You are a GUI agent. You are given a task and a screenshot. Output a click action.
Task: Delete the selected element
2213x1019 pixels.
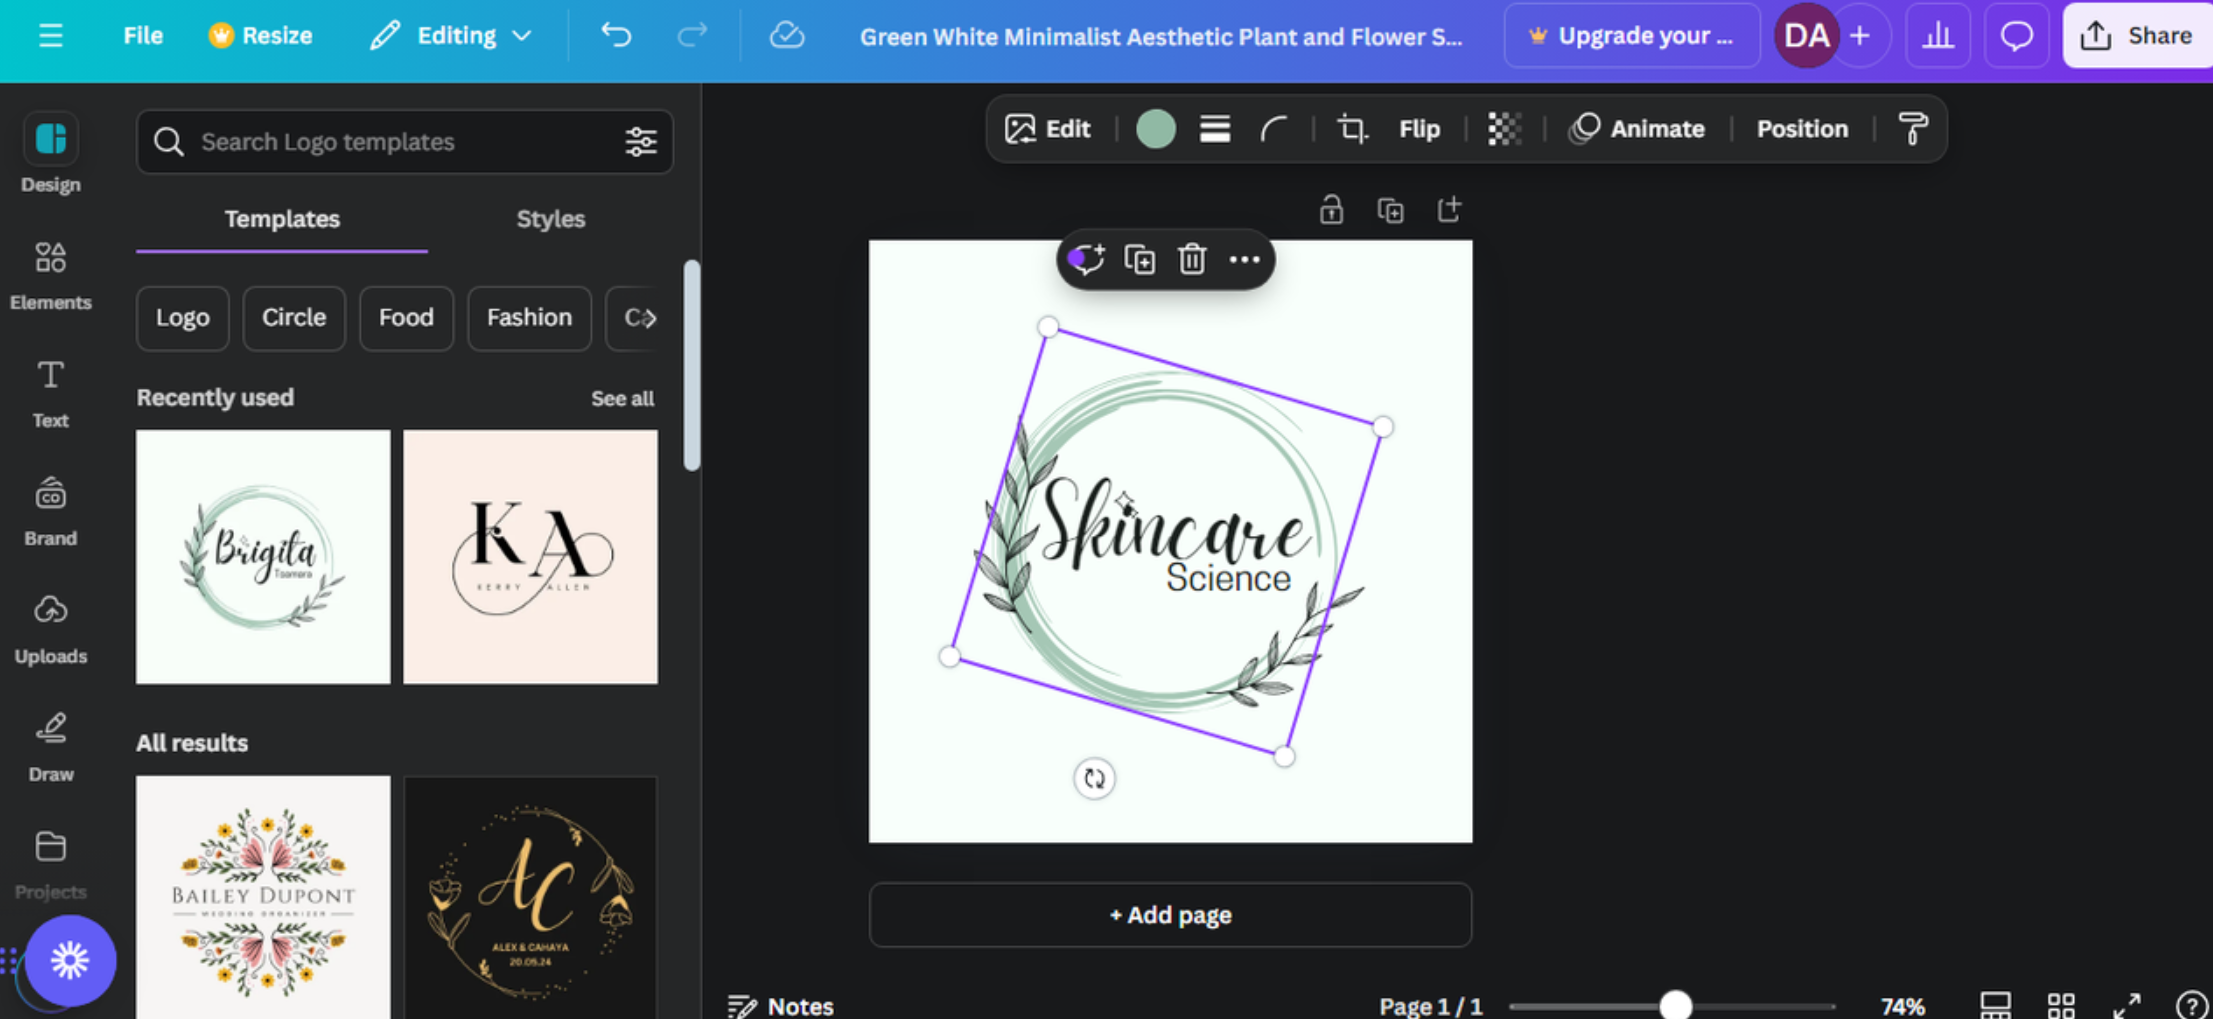1191,258
